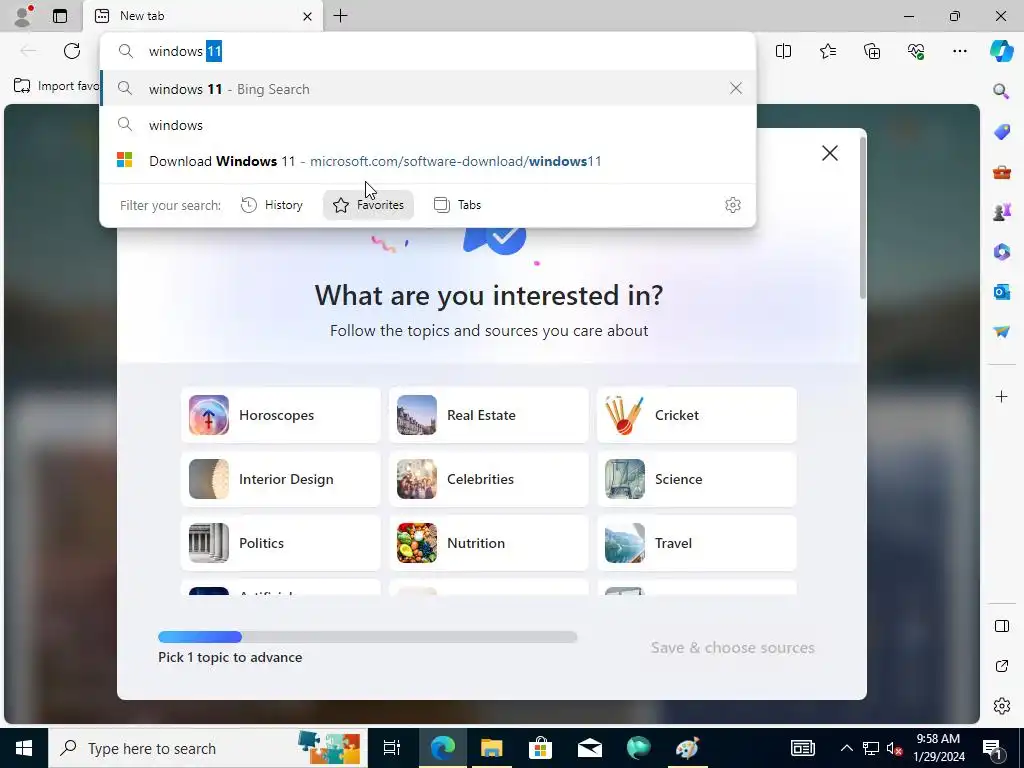1024x768 pixels.
Task: Click the browser profile icon
Action: pos(23,16)
